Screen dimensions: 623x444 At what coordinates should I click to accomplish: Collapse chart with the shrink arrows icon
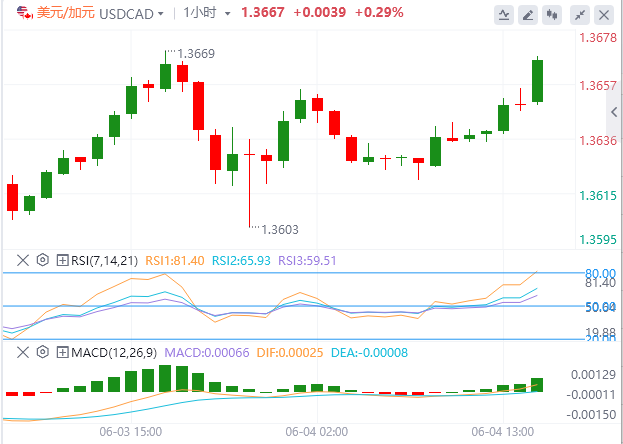580,16
